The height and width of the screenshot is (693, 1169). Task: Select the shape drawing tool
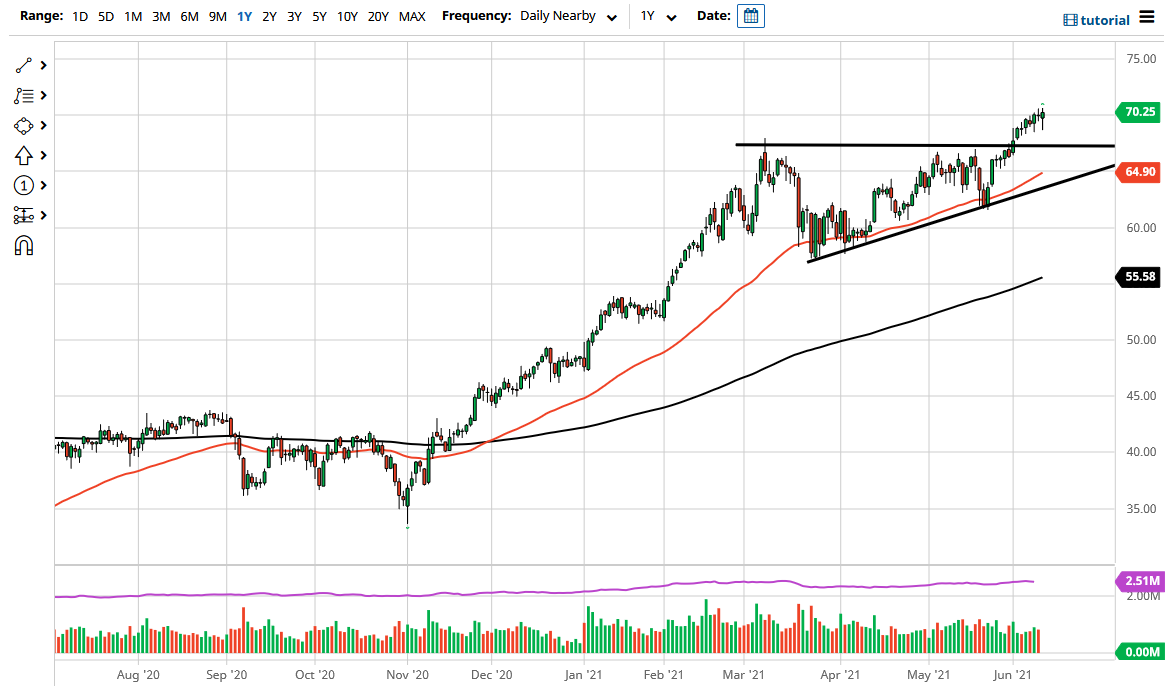tap(22, 125)
